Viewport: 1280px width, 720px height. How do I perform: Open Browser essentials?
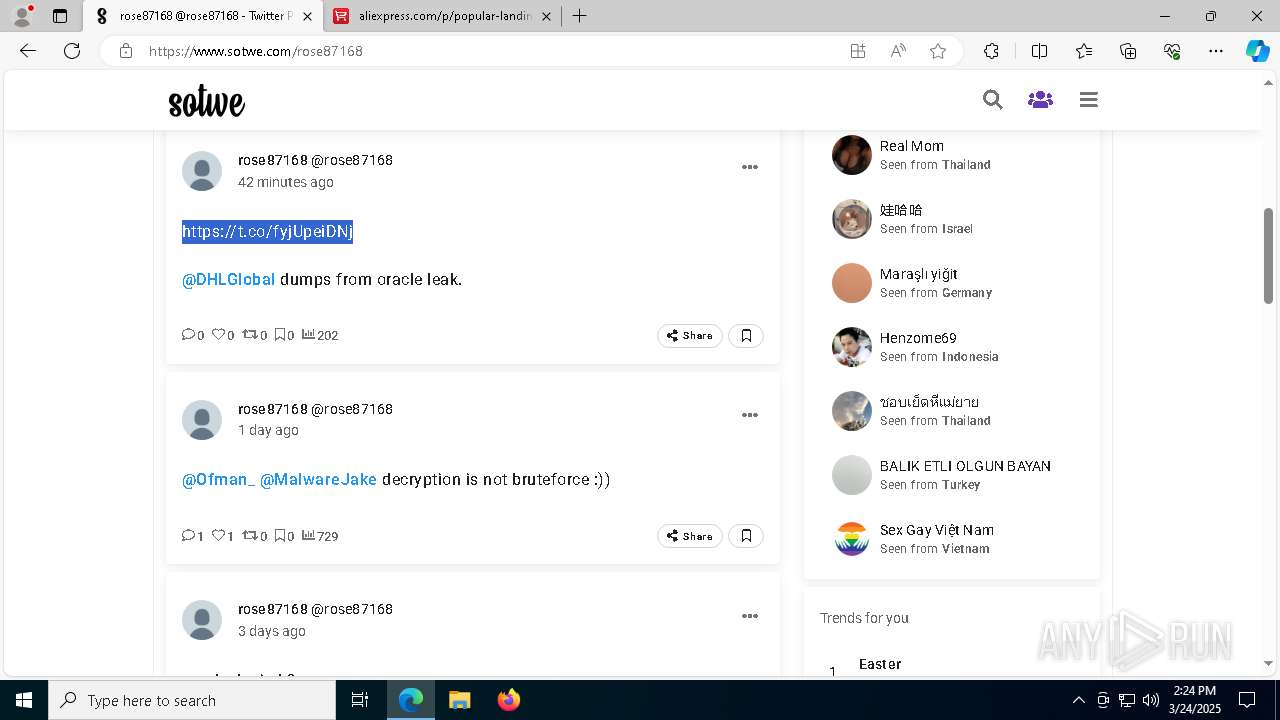click(x=1172, y=51)
